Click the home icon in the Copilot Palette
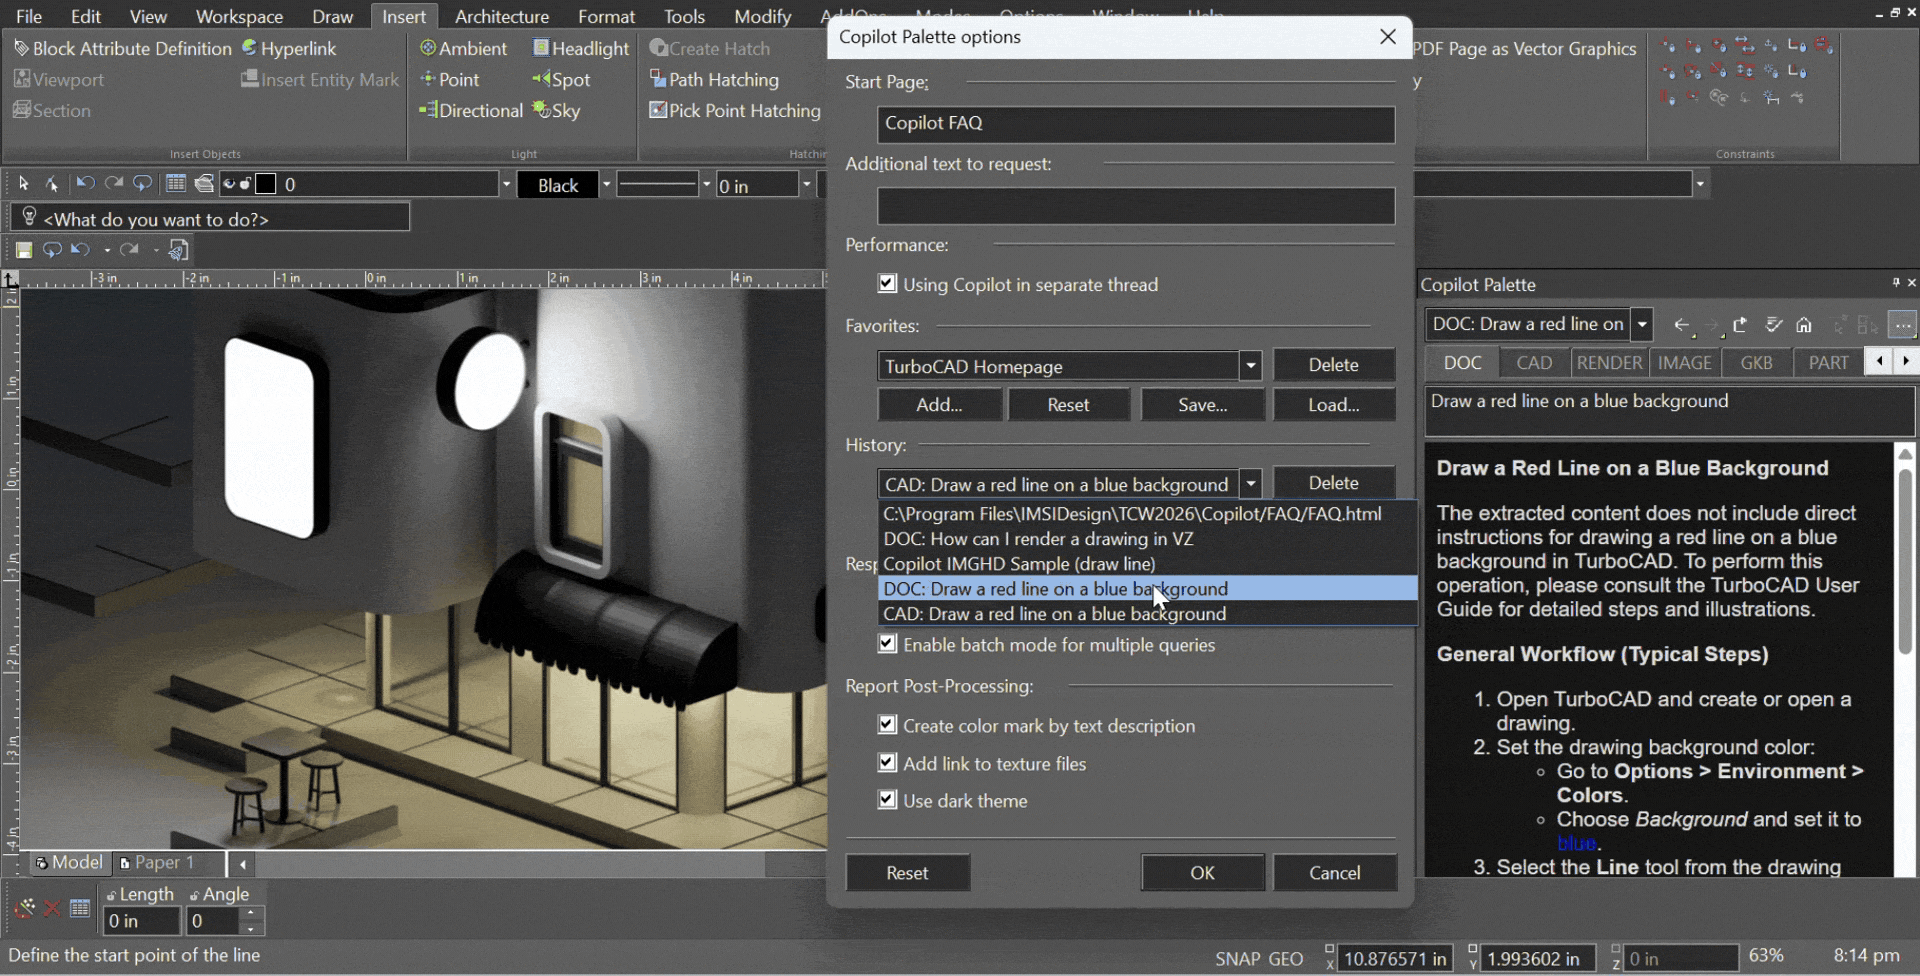1920x976 pixels. click(1804, 325)
